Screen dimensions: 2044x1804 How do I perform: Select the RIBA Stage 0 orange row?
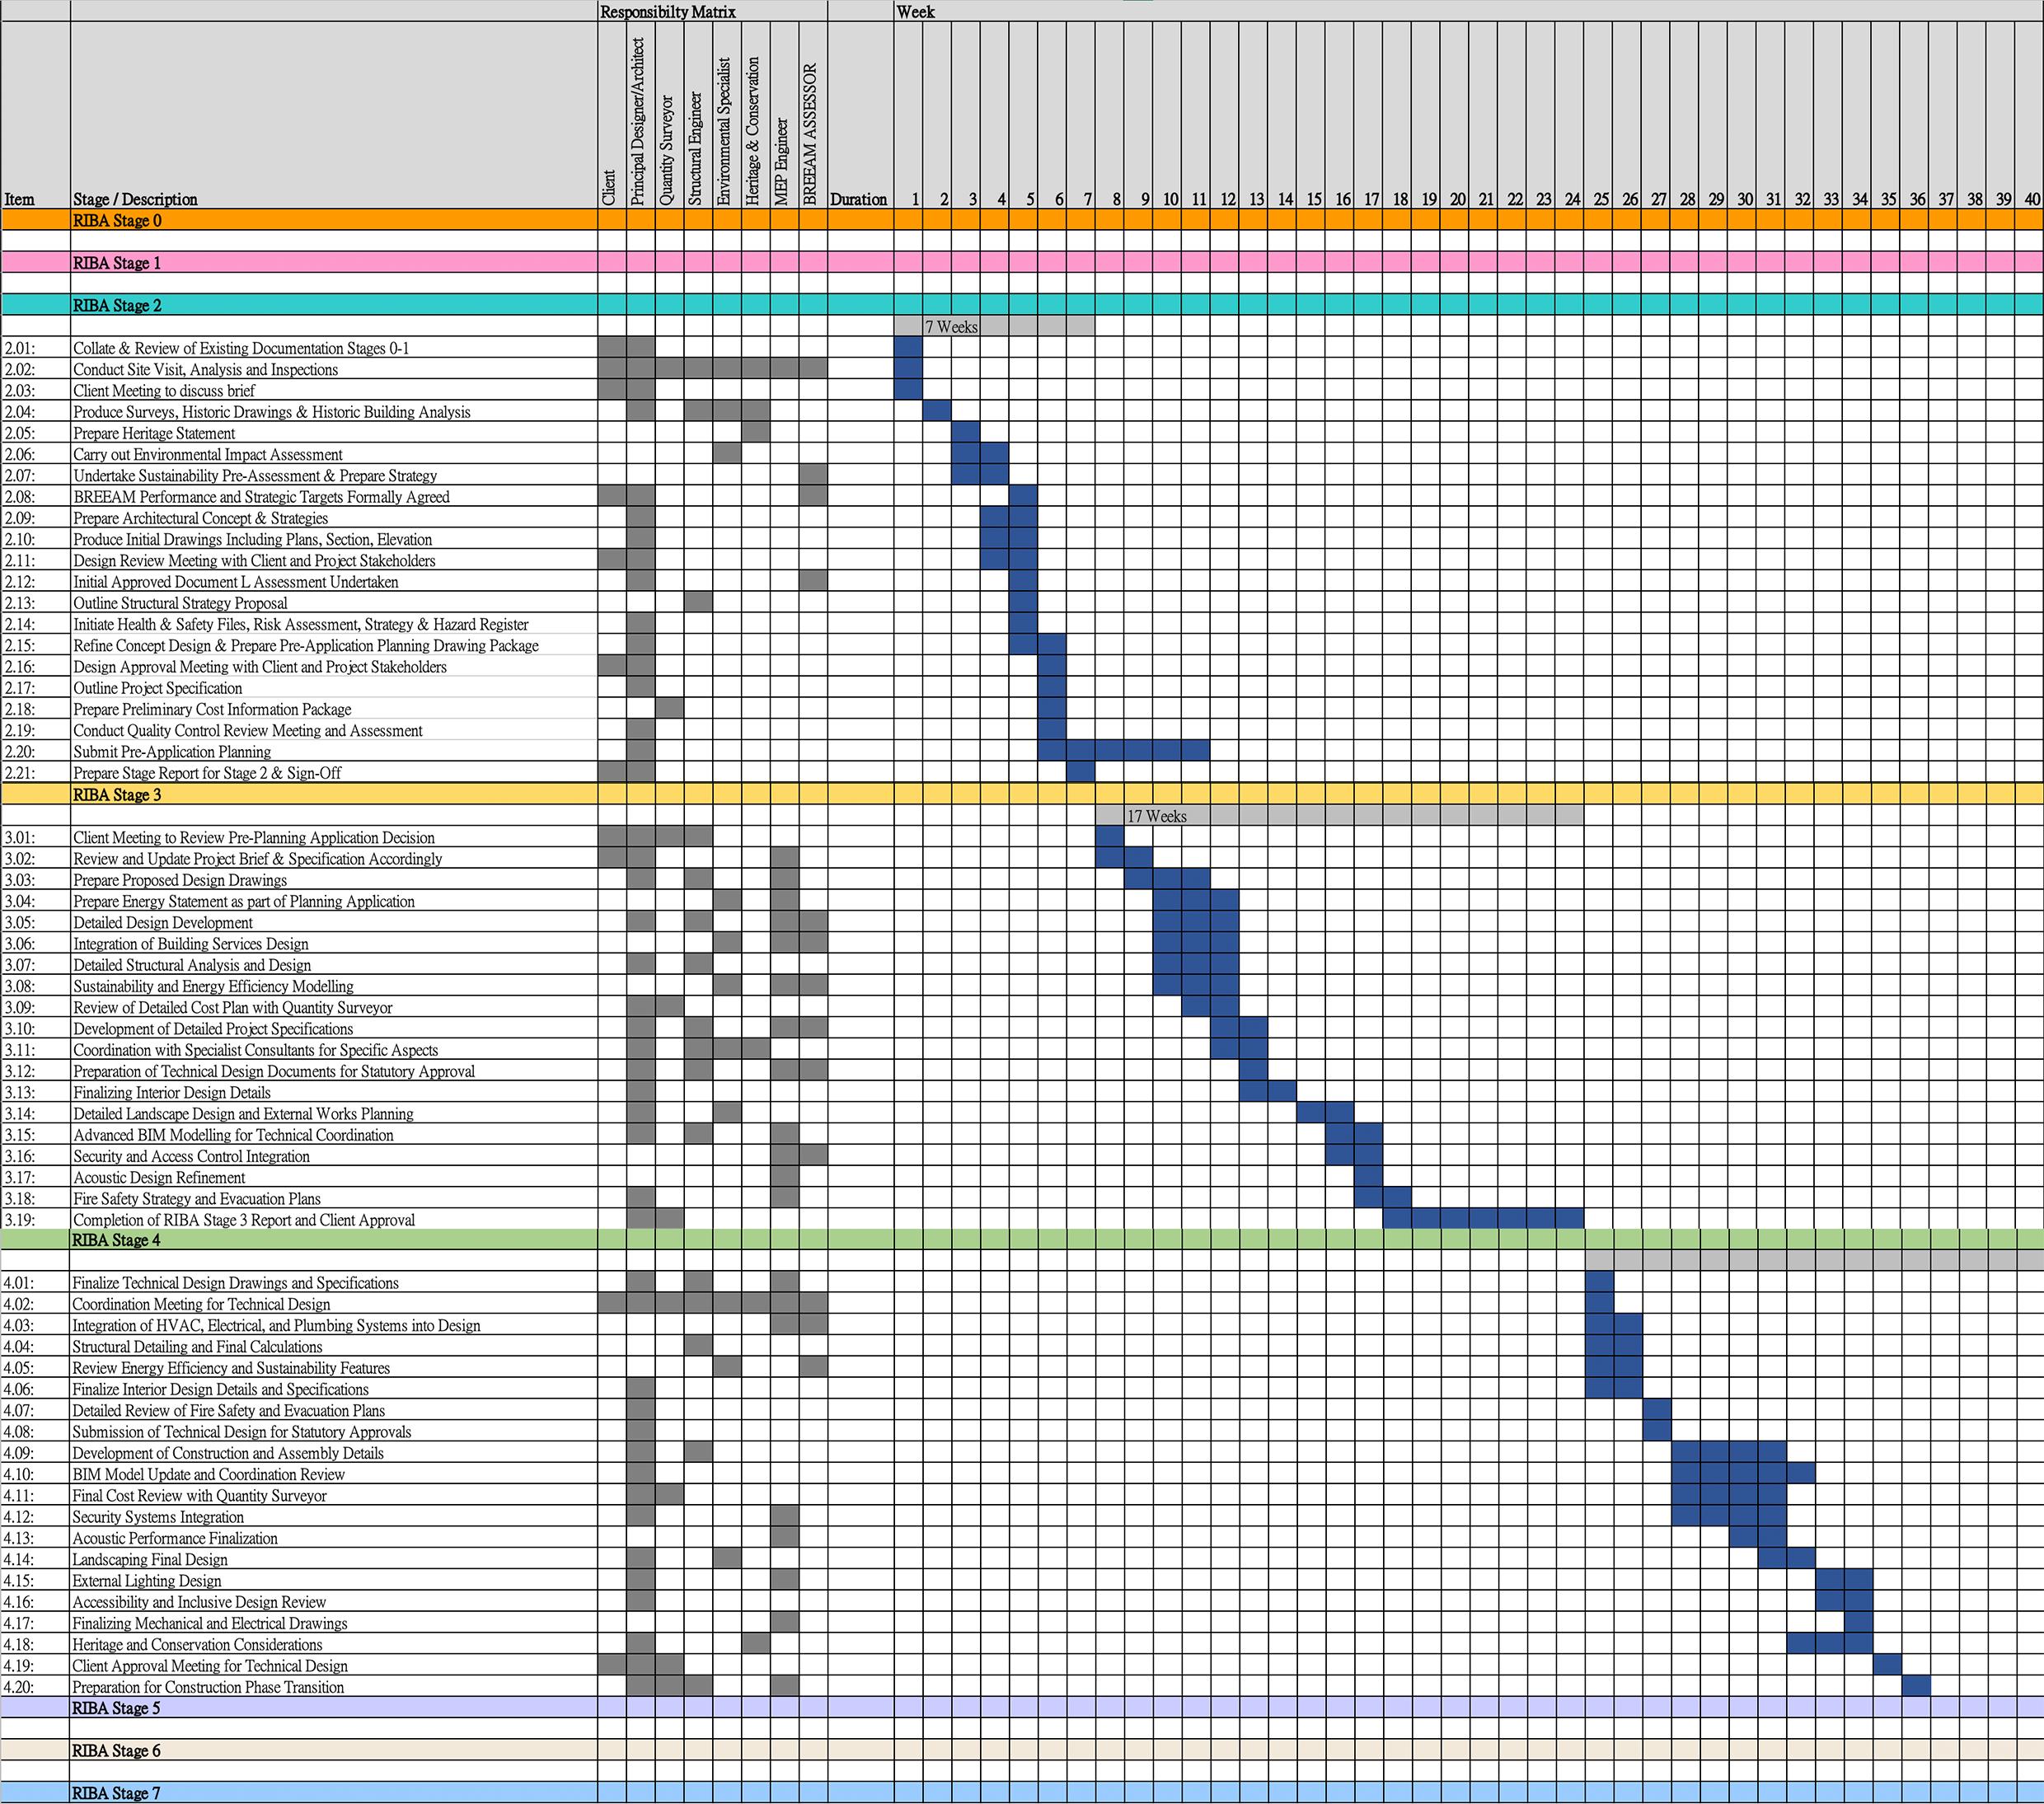click(116, 221)
